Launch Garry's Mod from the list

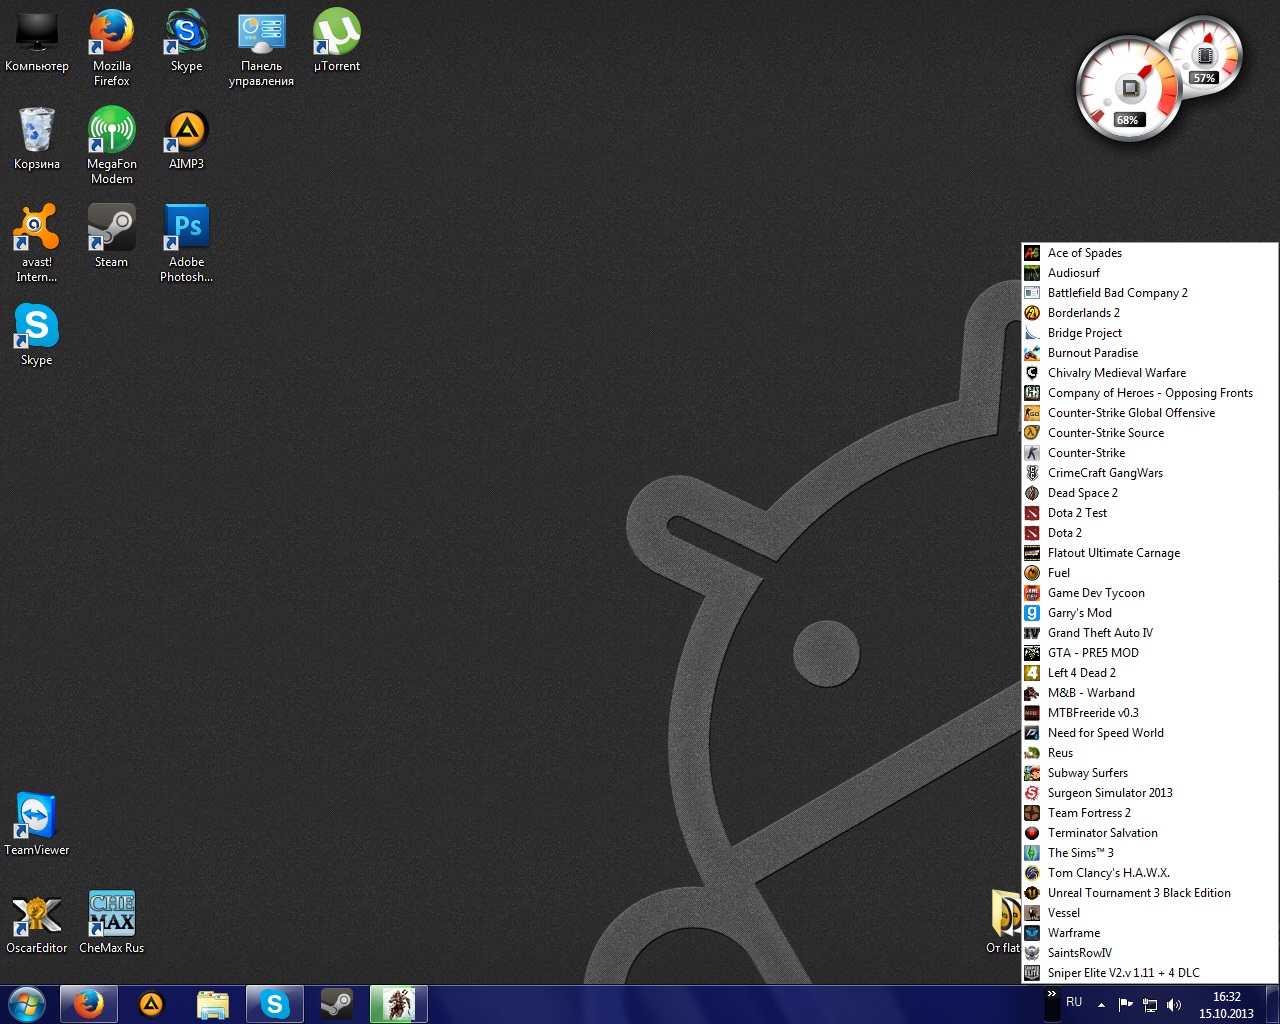pyautogui.click(x=1150, y=613)
